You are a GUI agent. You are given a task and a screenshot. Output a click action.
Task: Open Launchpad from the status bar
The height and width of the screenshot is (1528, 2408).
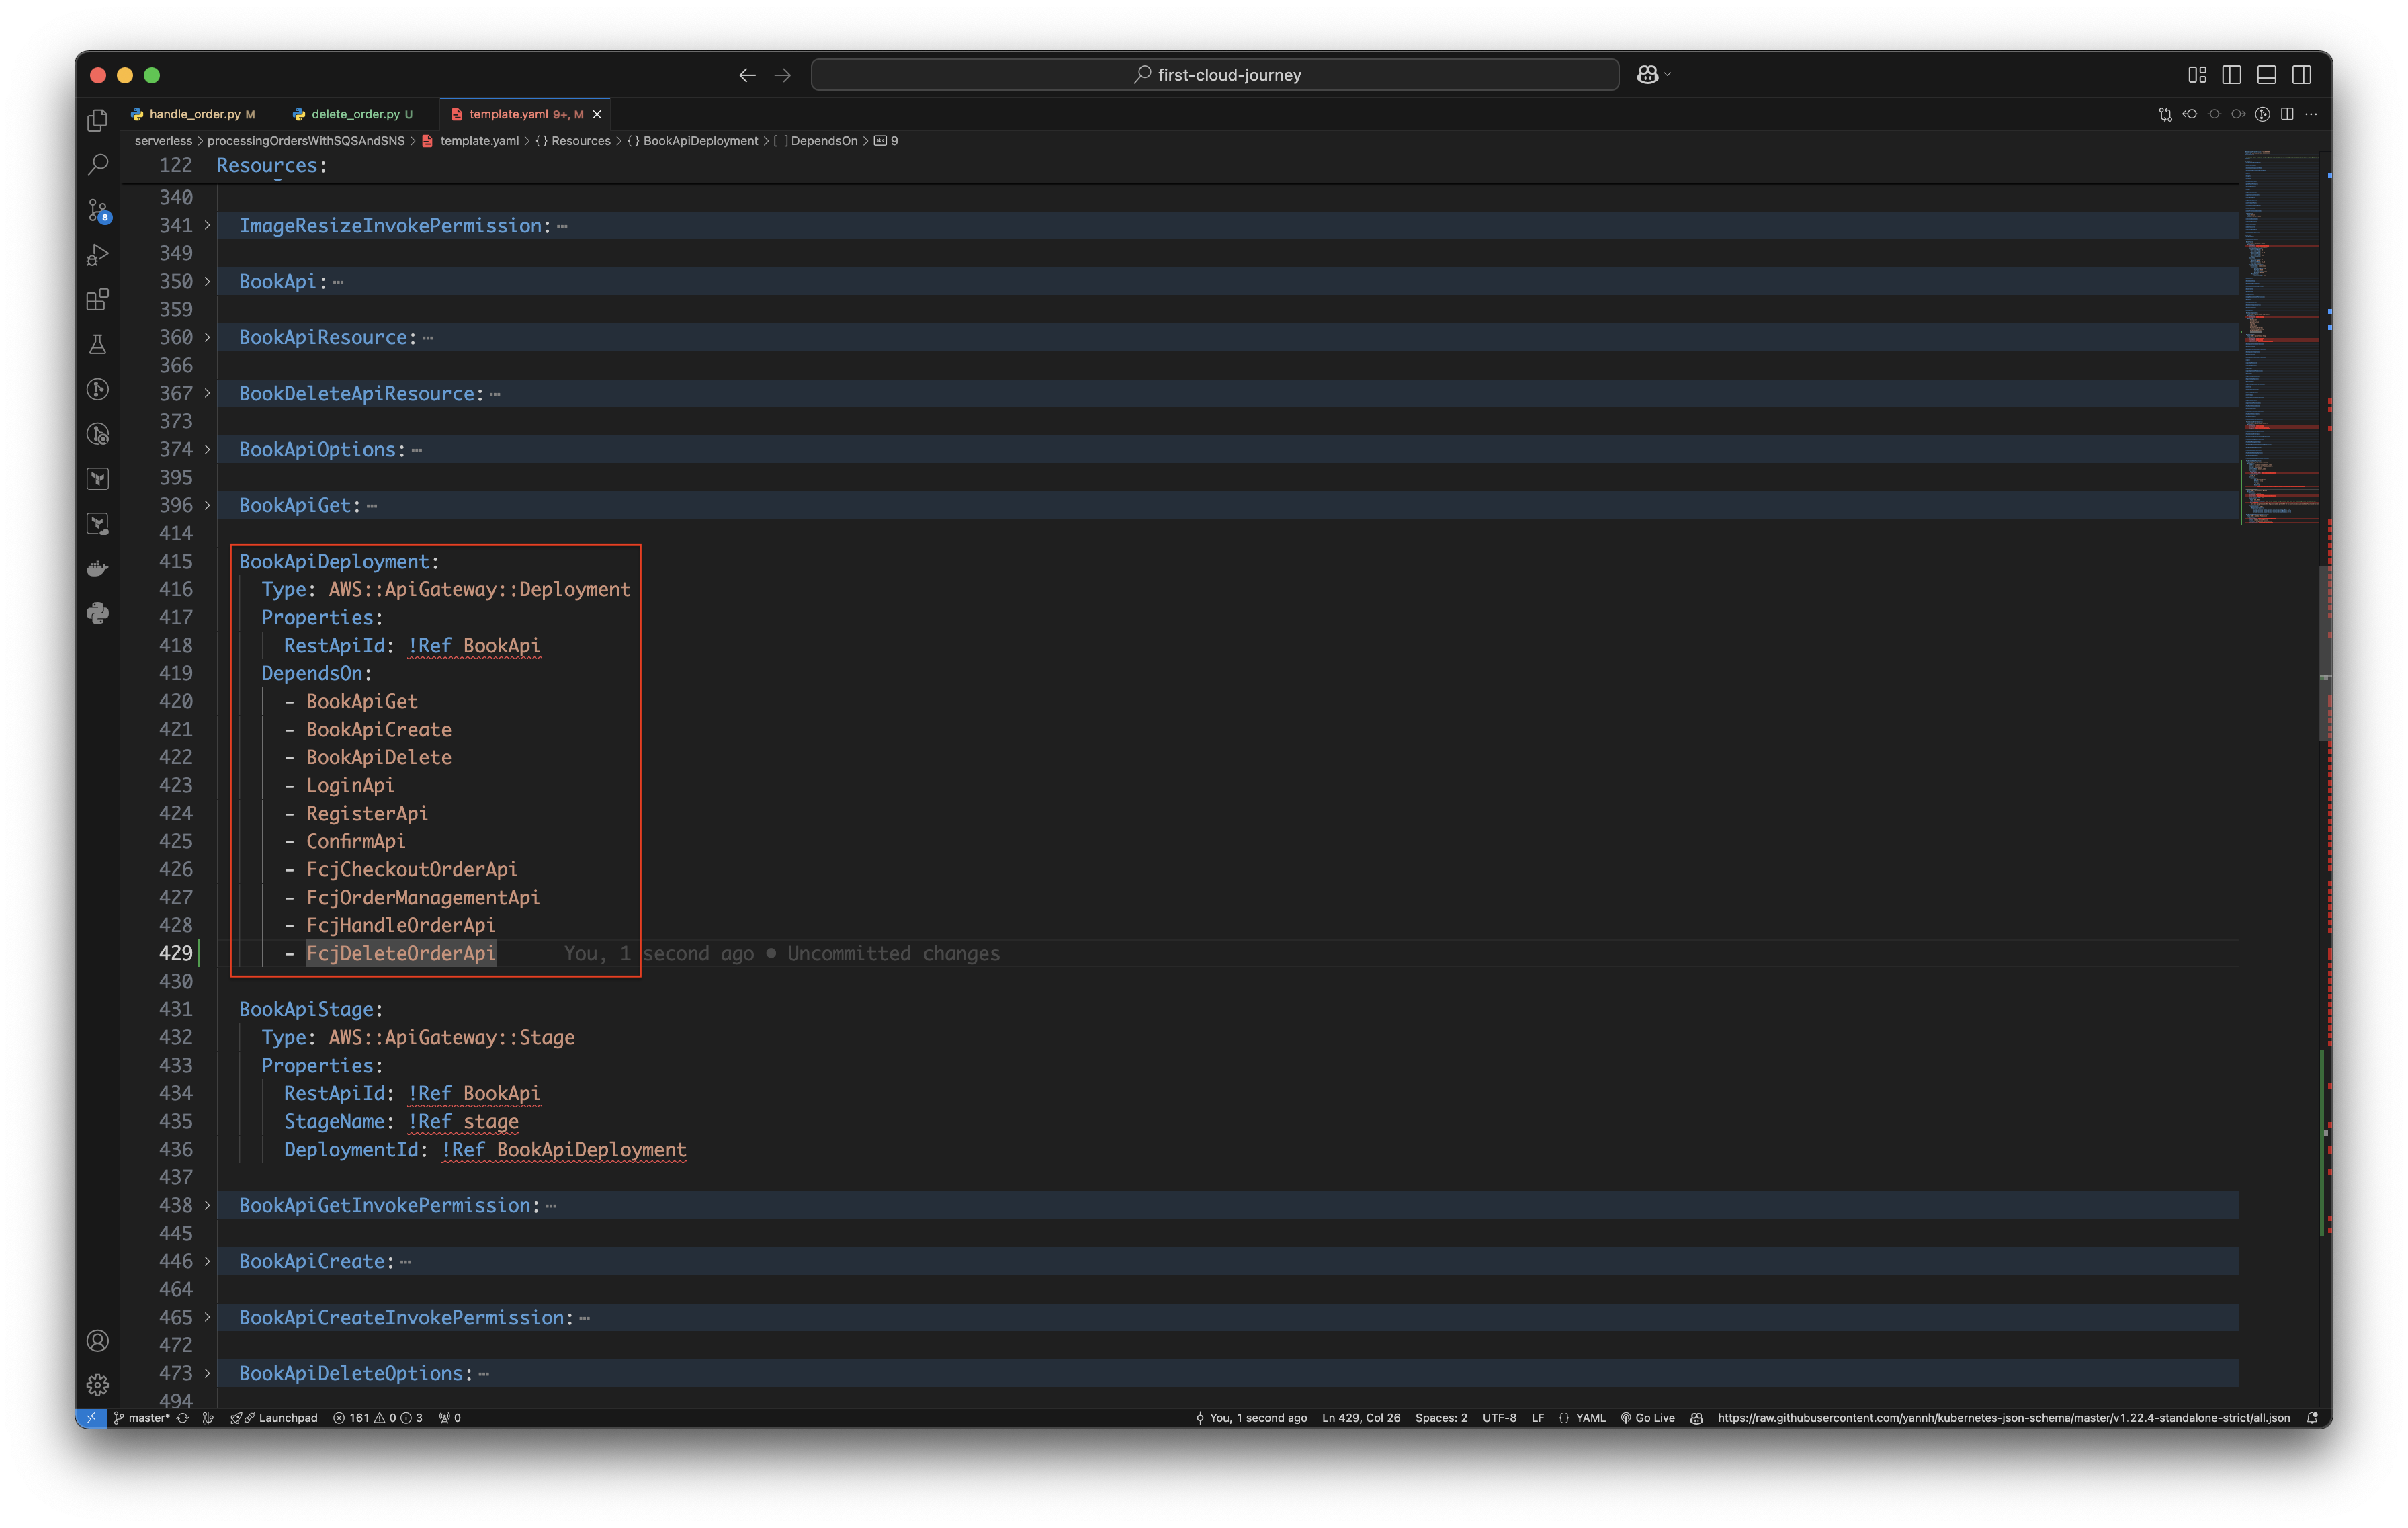[x=274, y=1418]
